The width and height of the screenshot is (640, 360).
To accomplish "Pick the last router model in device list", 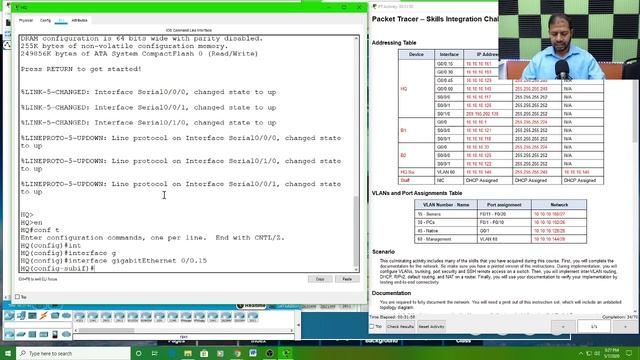I will coord(253,317).
